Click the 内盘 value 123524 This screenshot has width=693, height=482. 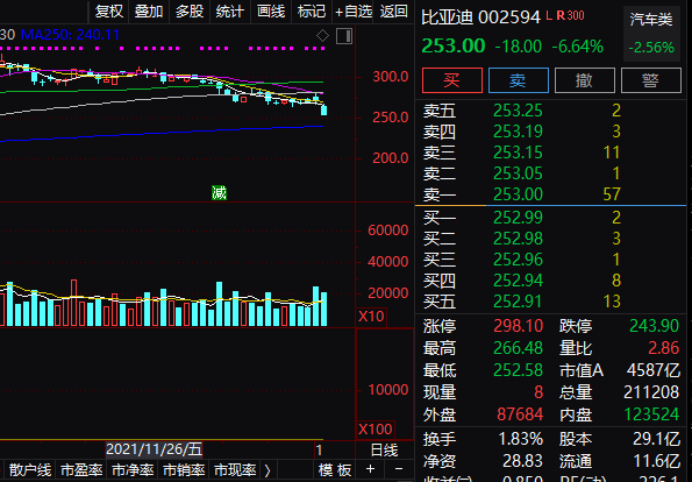(x=651, y=414)
